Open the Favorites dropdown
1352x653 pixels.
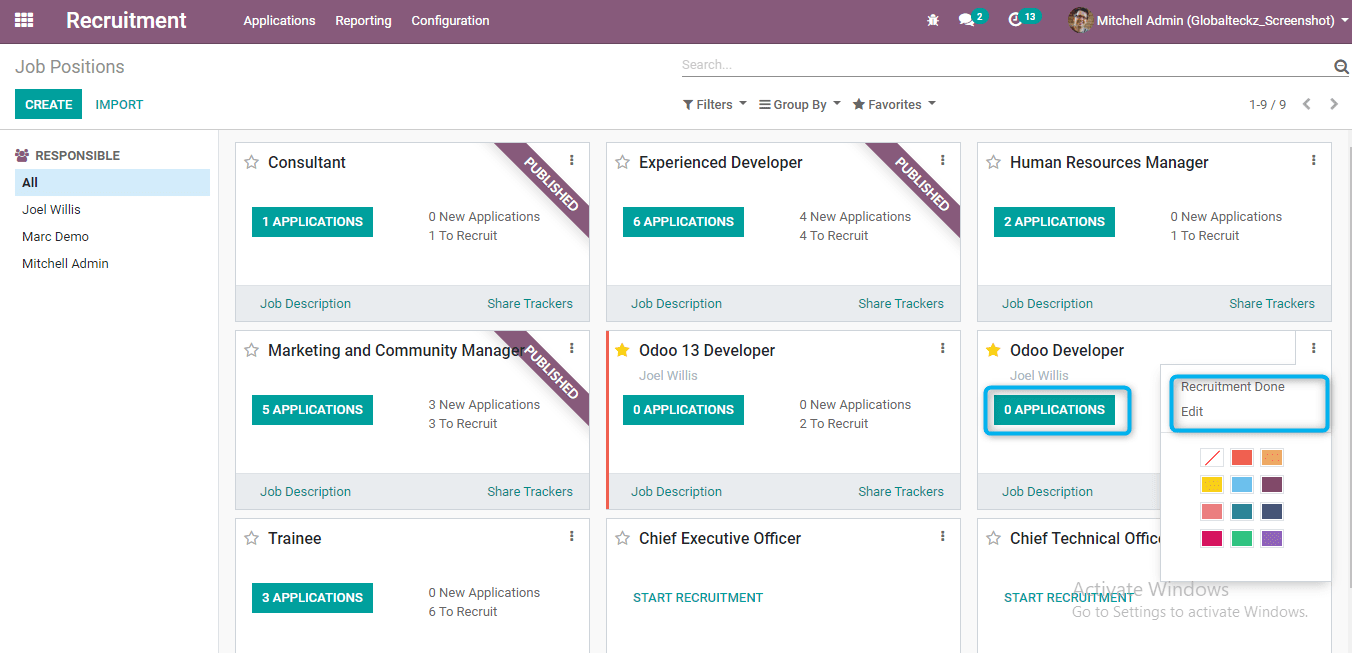point(892,104)
